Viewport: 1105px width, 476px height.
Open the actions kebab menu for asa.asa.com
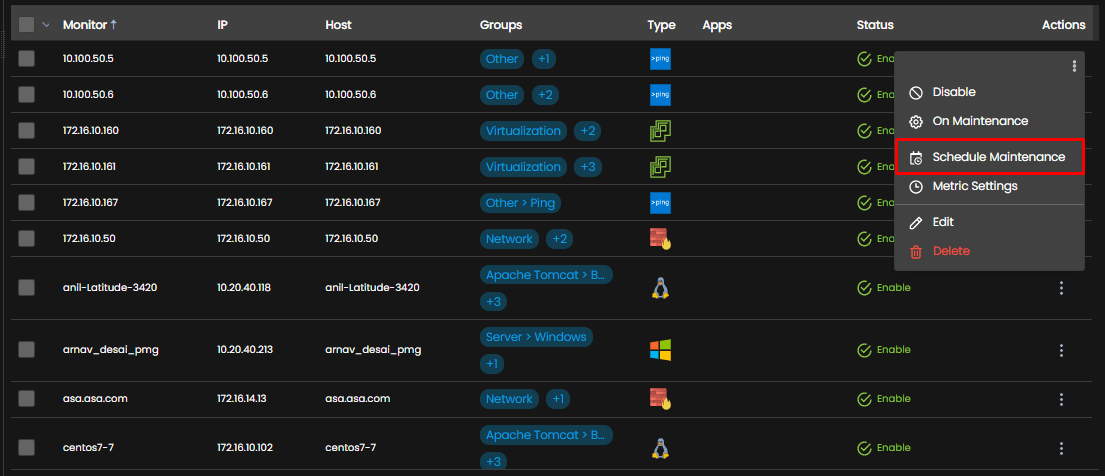pos(1061,399)
